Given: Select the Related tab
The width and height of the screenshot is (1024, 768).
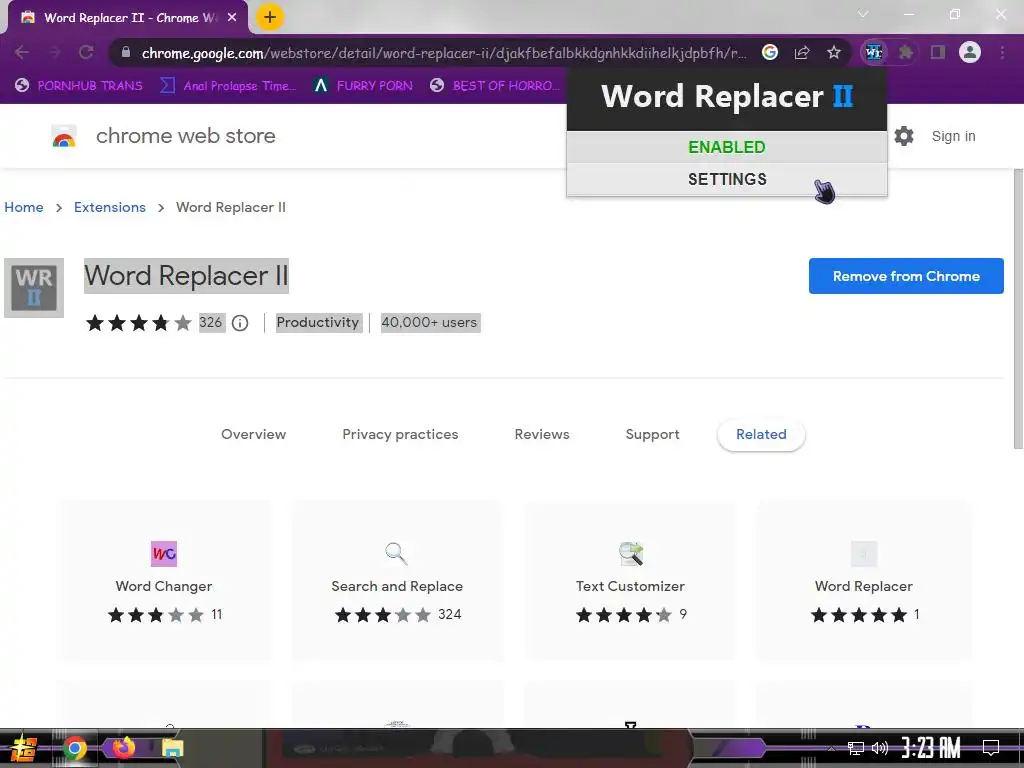Looking at the screenshot, I should [761, 434].
